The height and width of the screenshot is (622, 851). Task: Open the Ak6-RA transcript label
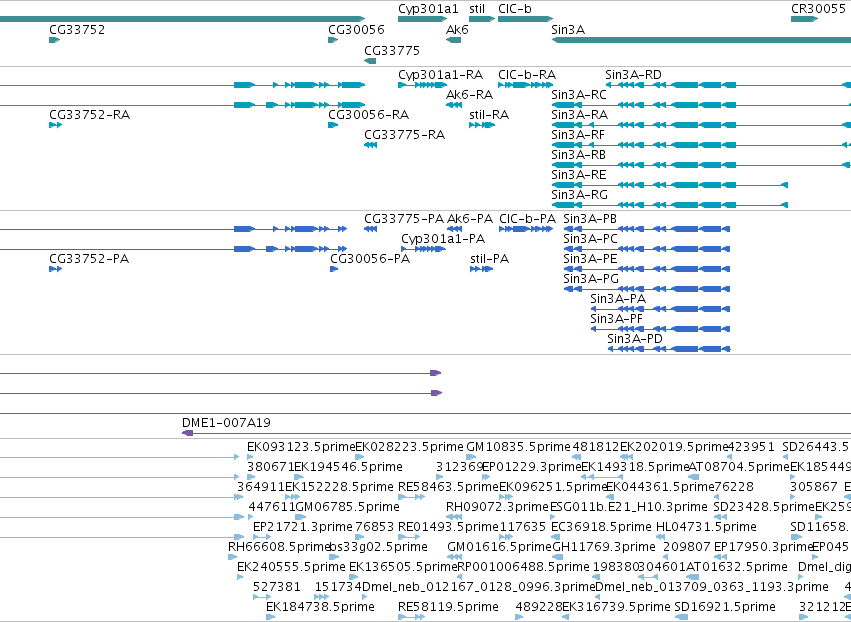[469, 95]
